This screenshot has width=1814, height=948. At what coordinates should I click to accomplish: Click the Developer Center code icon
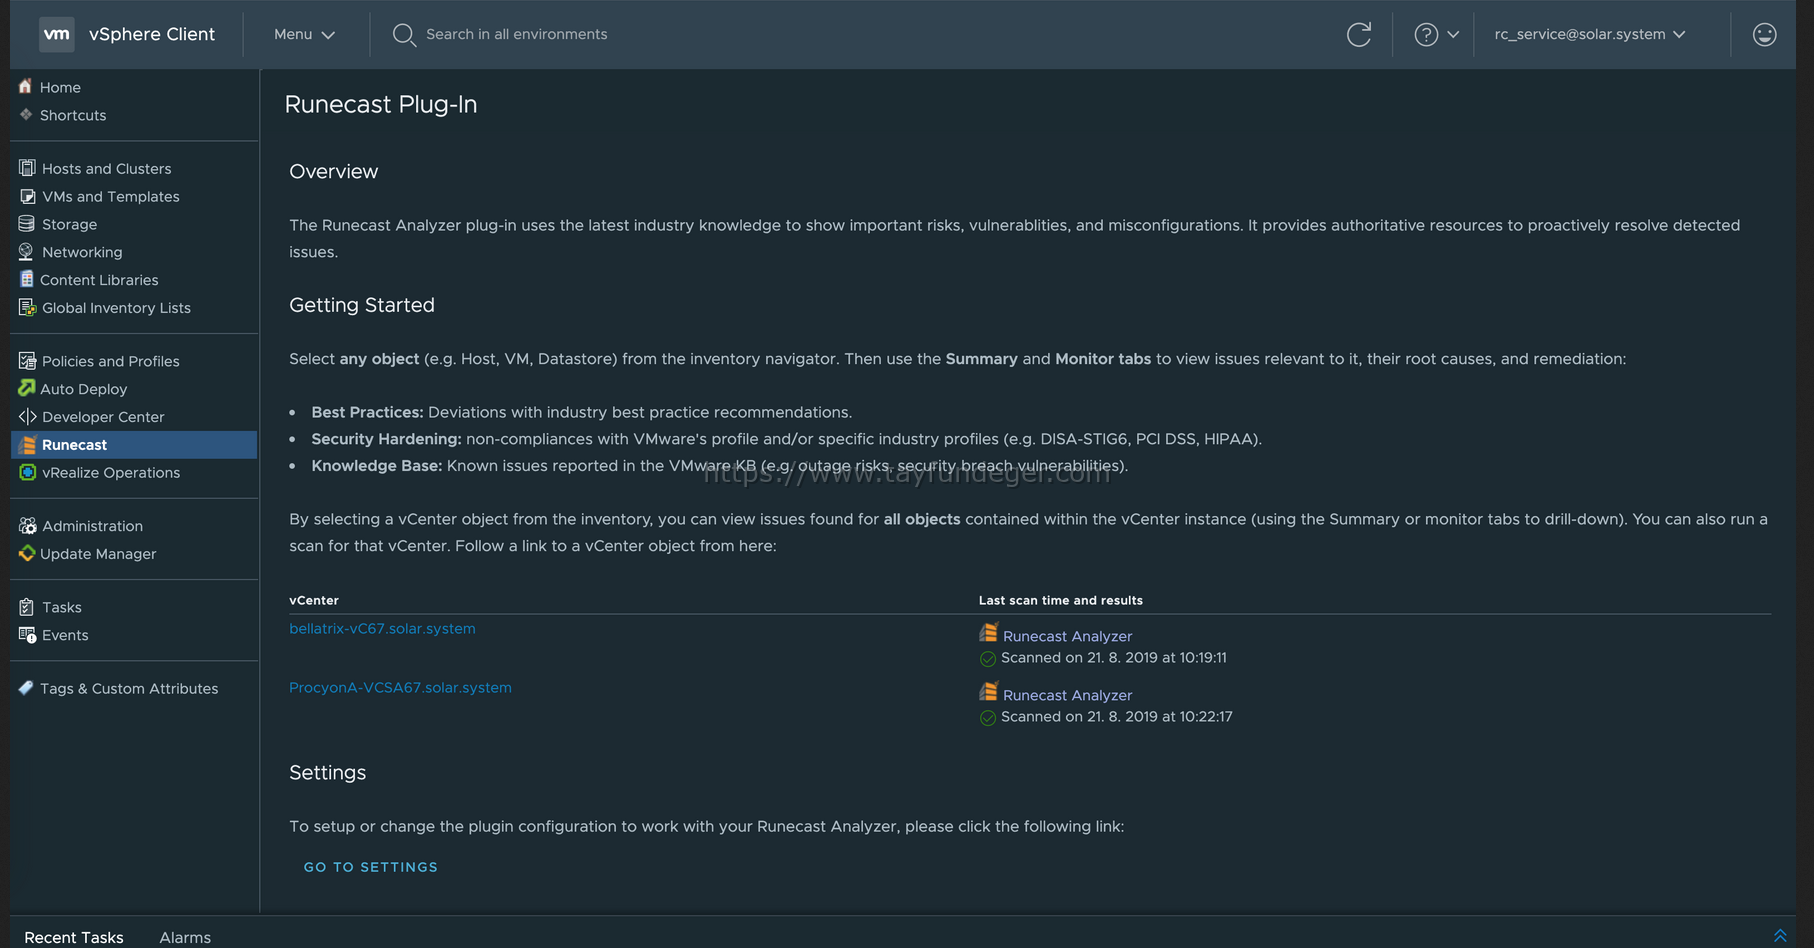click(27, 416)
